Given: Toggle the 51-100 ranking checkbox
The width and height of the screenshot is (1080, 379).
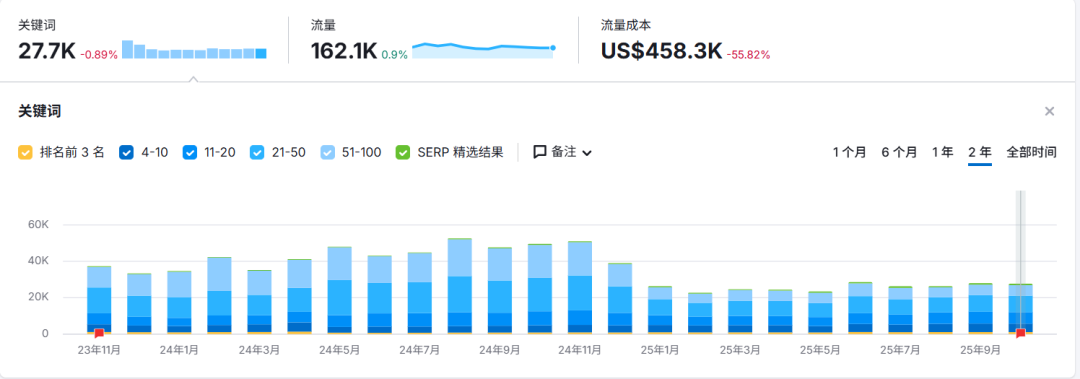Looking at the screenshot, I should point(328,152).
